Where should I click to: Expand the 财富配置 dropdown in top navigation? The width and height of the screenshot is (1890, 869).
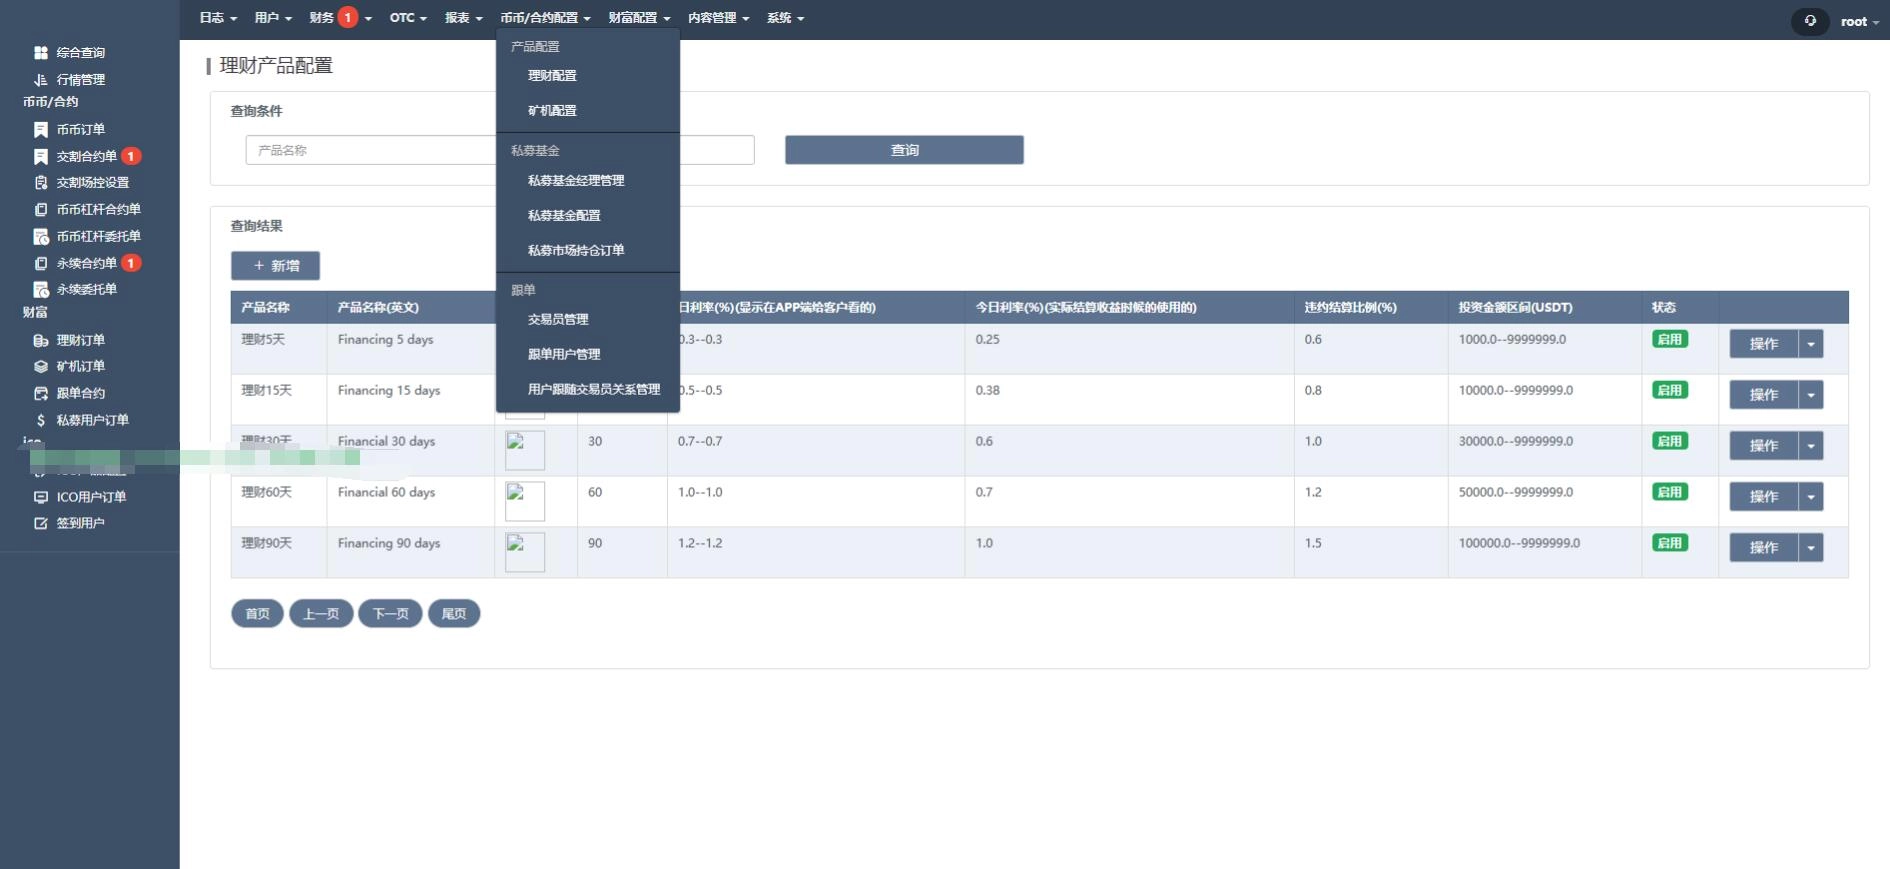click(x=639, y=18)
